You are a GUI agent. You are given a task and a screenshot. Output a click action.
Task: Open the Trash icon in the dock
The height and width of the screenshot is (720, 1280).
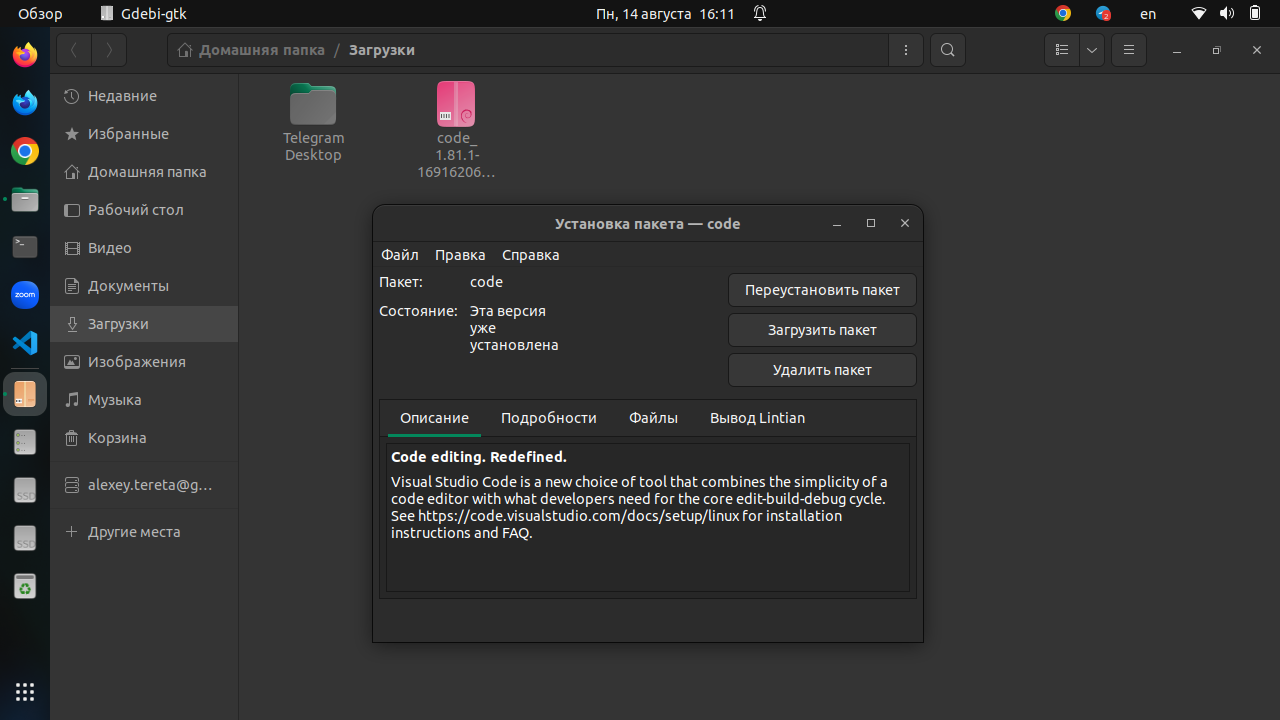[25, 587]
